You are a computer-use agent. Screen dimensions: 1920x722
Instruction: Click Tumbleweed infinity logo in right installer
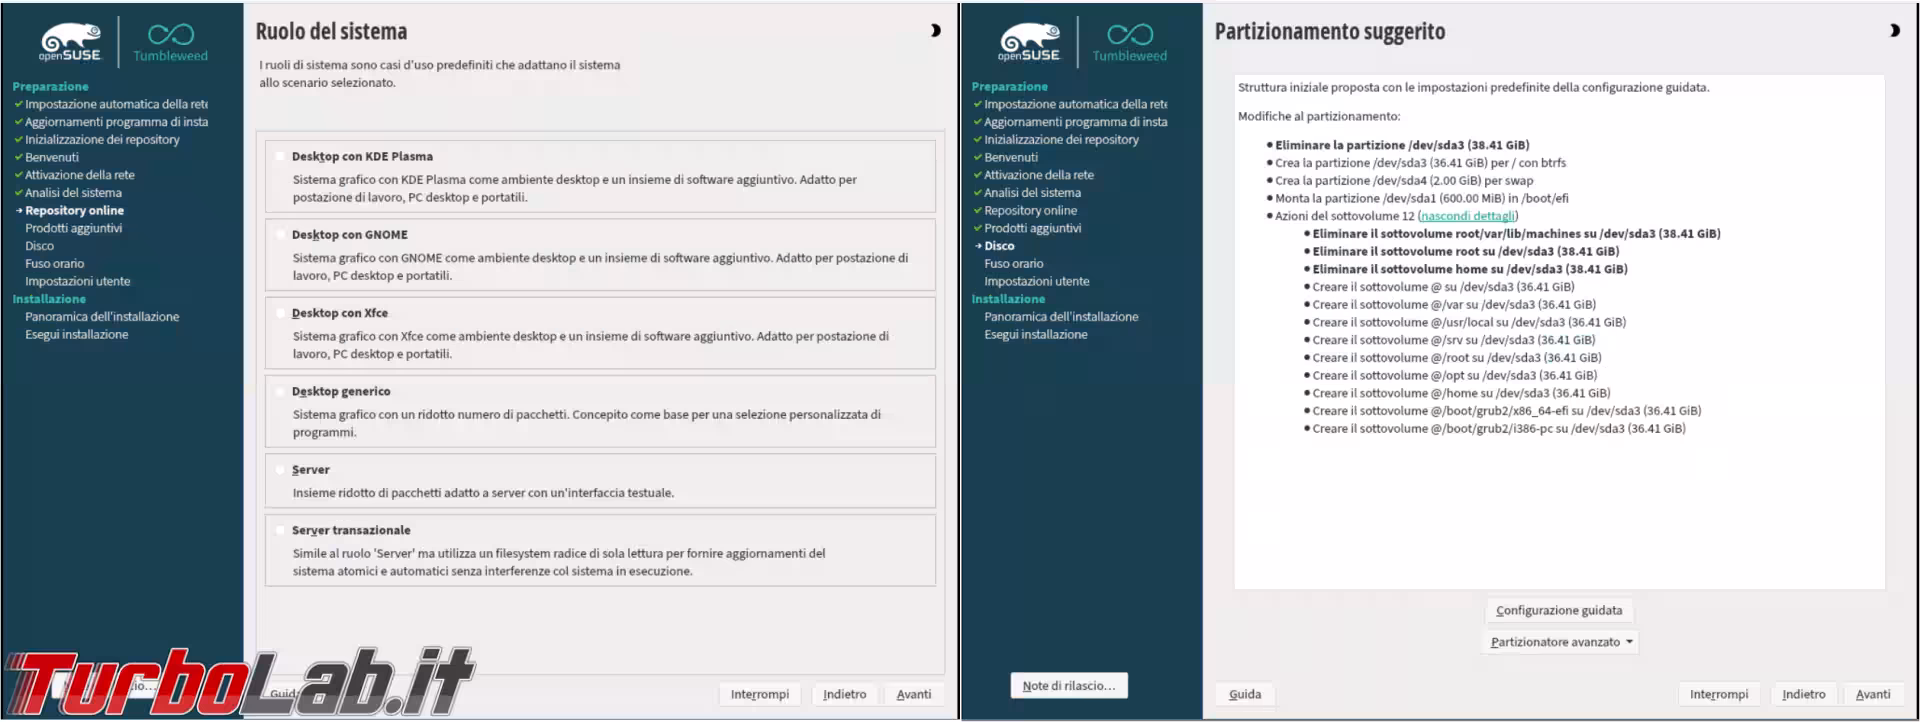click(1129, 43)
